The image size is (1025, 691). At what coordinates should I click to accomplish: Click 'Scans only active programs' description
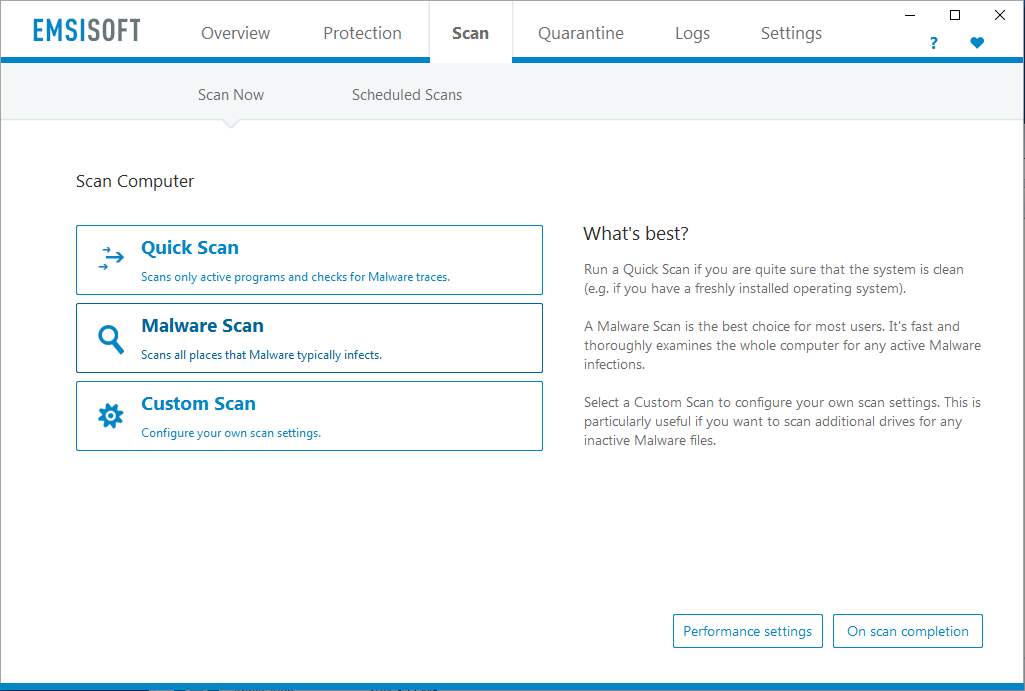tap(295, 277)
